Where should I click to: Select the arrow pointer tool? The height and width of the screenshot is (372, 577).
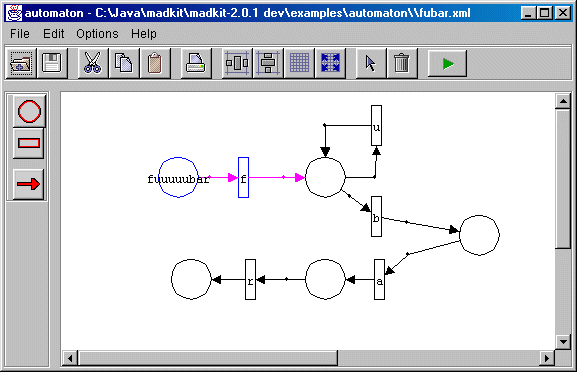point(371,63)
